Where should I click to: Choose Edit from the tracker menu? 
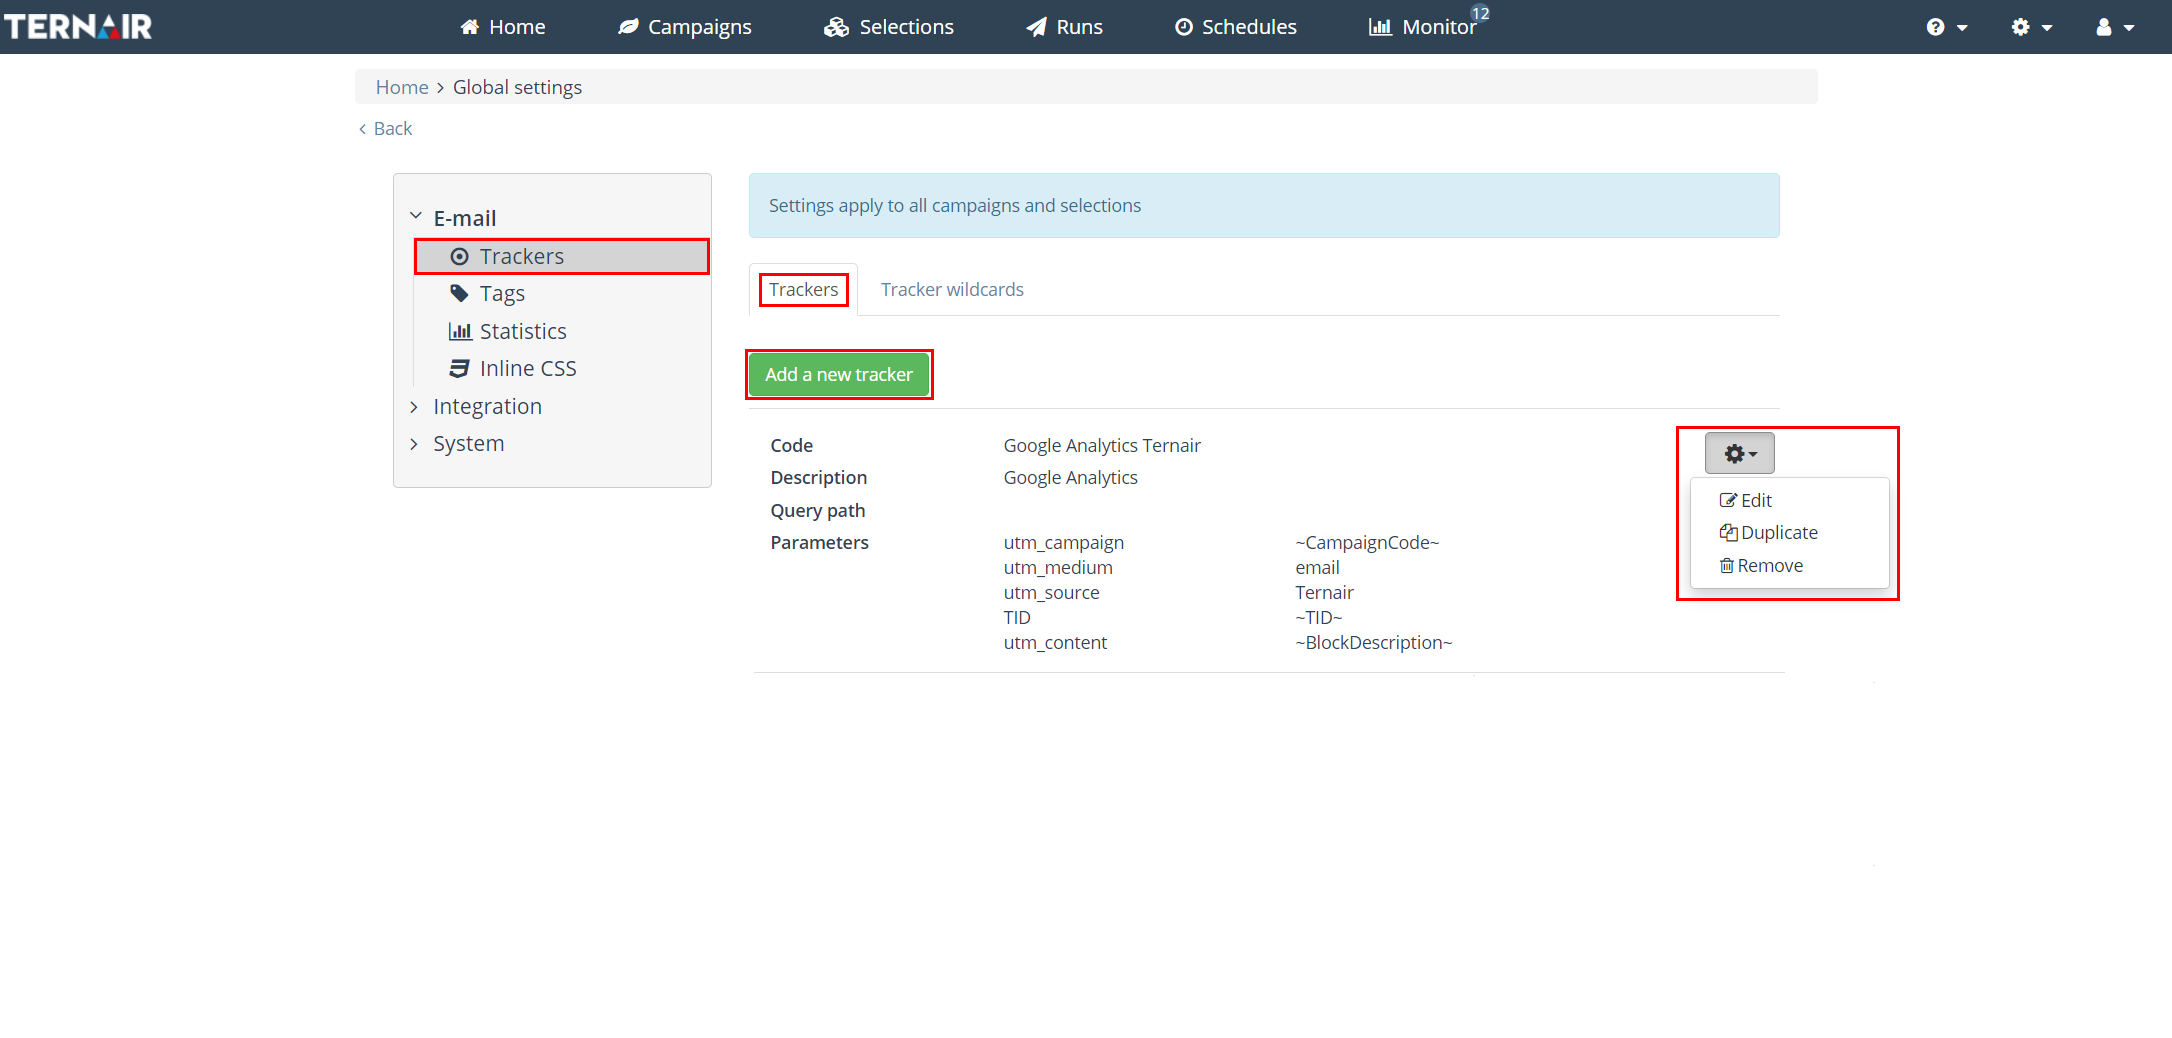tap(1746, 500)
